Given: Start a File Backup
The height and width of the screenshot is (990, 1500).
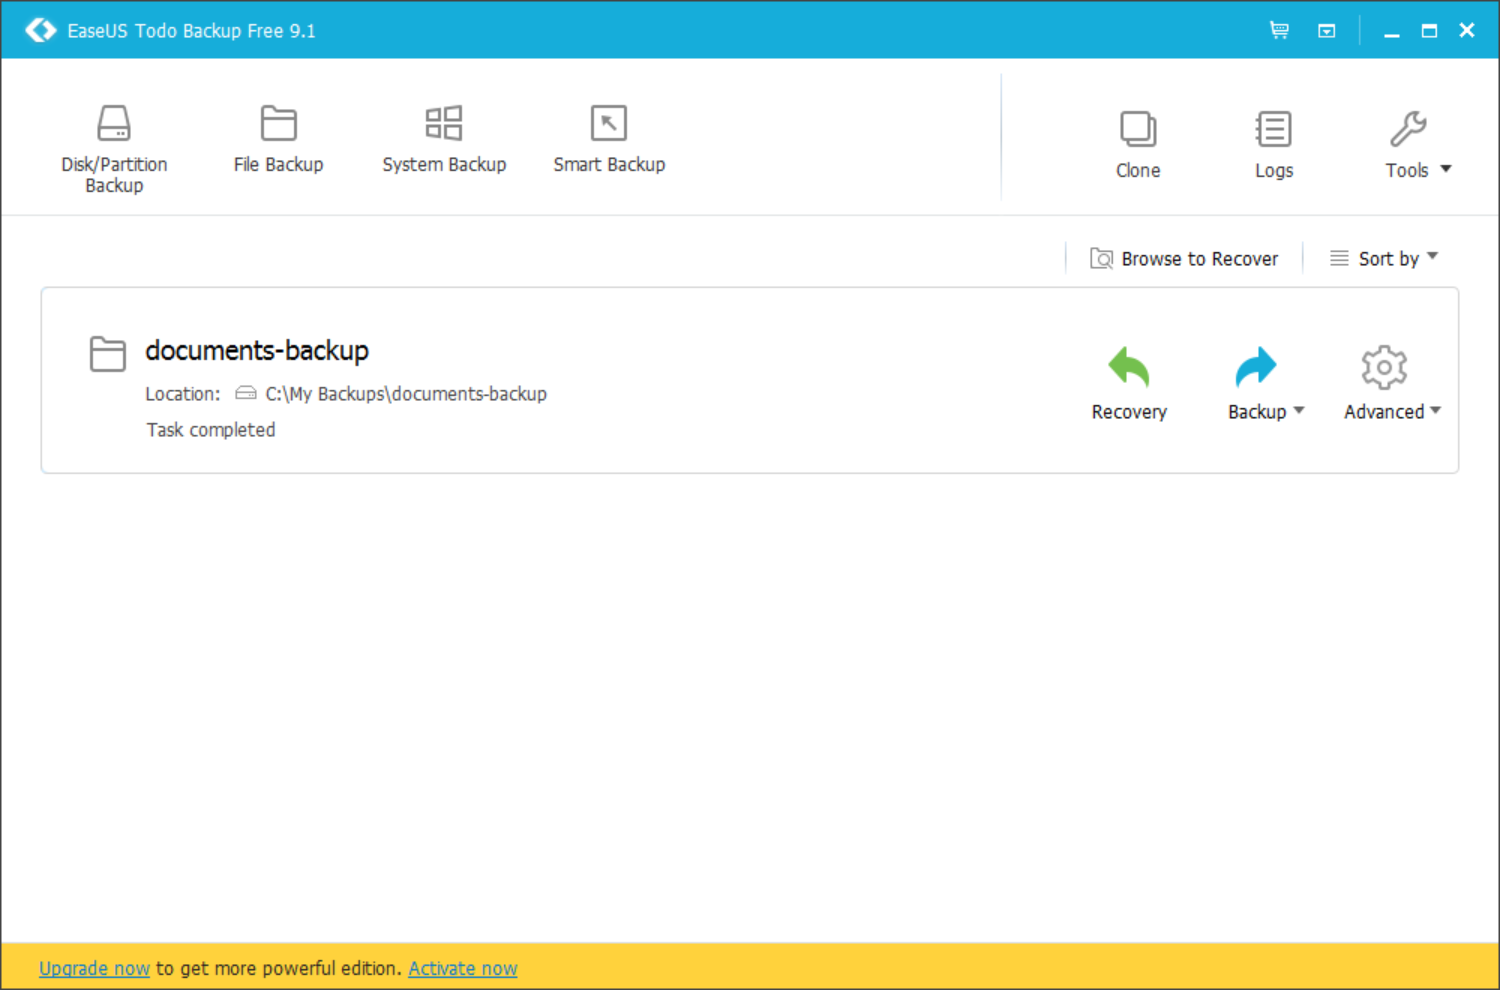Looking at the screenshot, I should click(278, 139).
